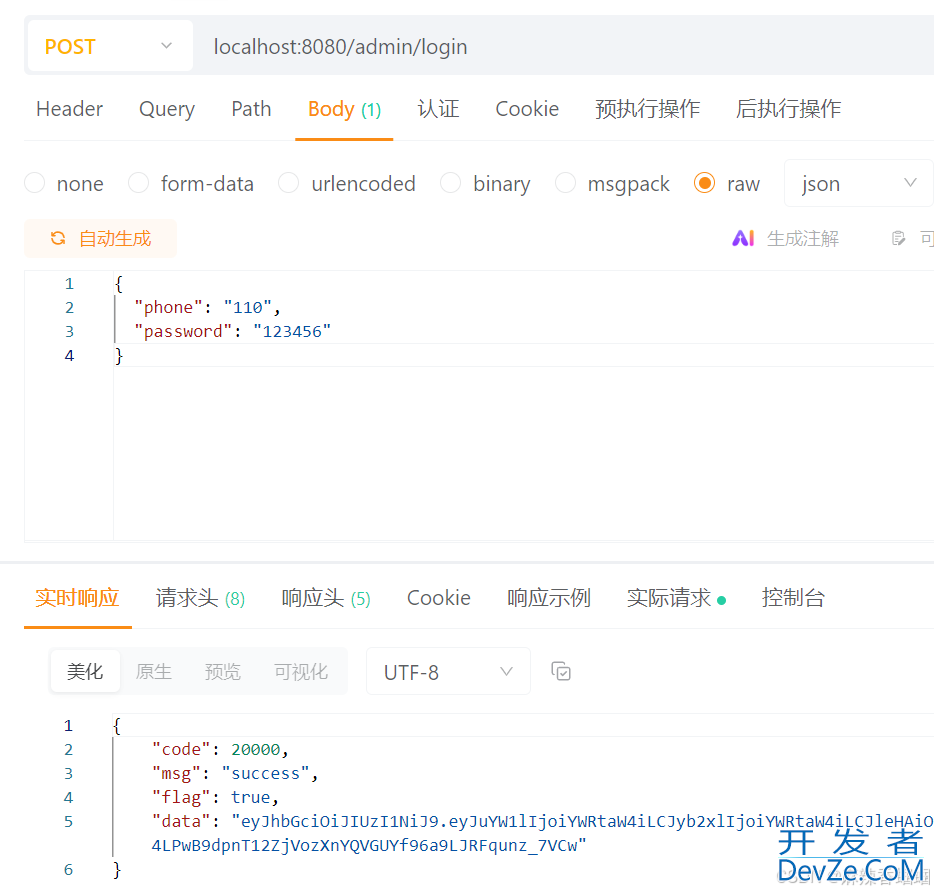The height and width of the screenshot is (892, 934).
Task: Open the UTF-8 encoding dropdown
Action: (x=448, y=672)
